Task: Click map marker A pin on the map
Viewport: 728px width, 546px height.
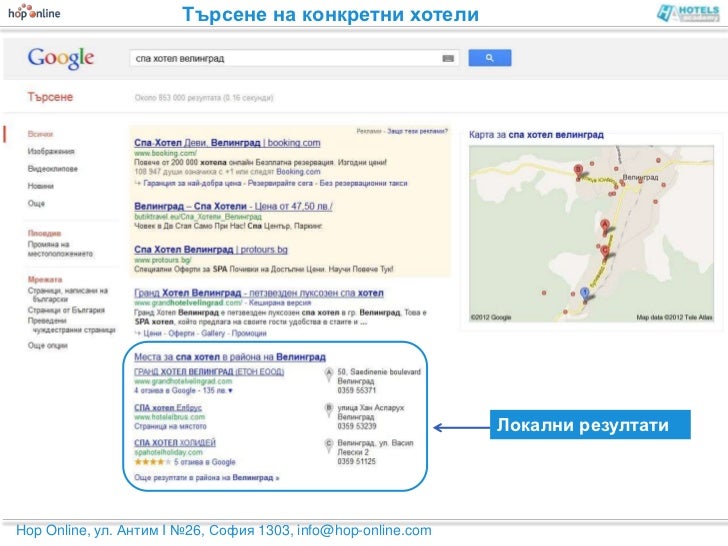Action: pos(605,227)
